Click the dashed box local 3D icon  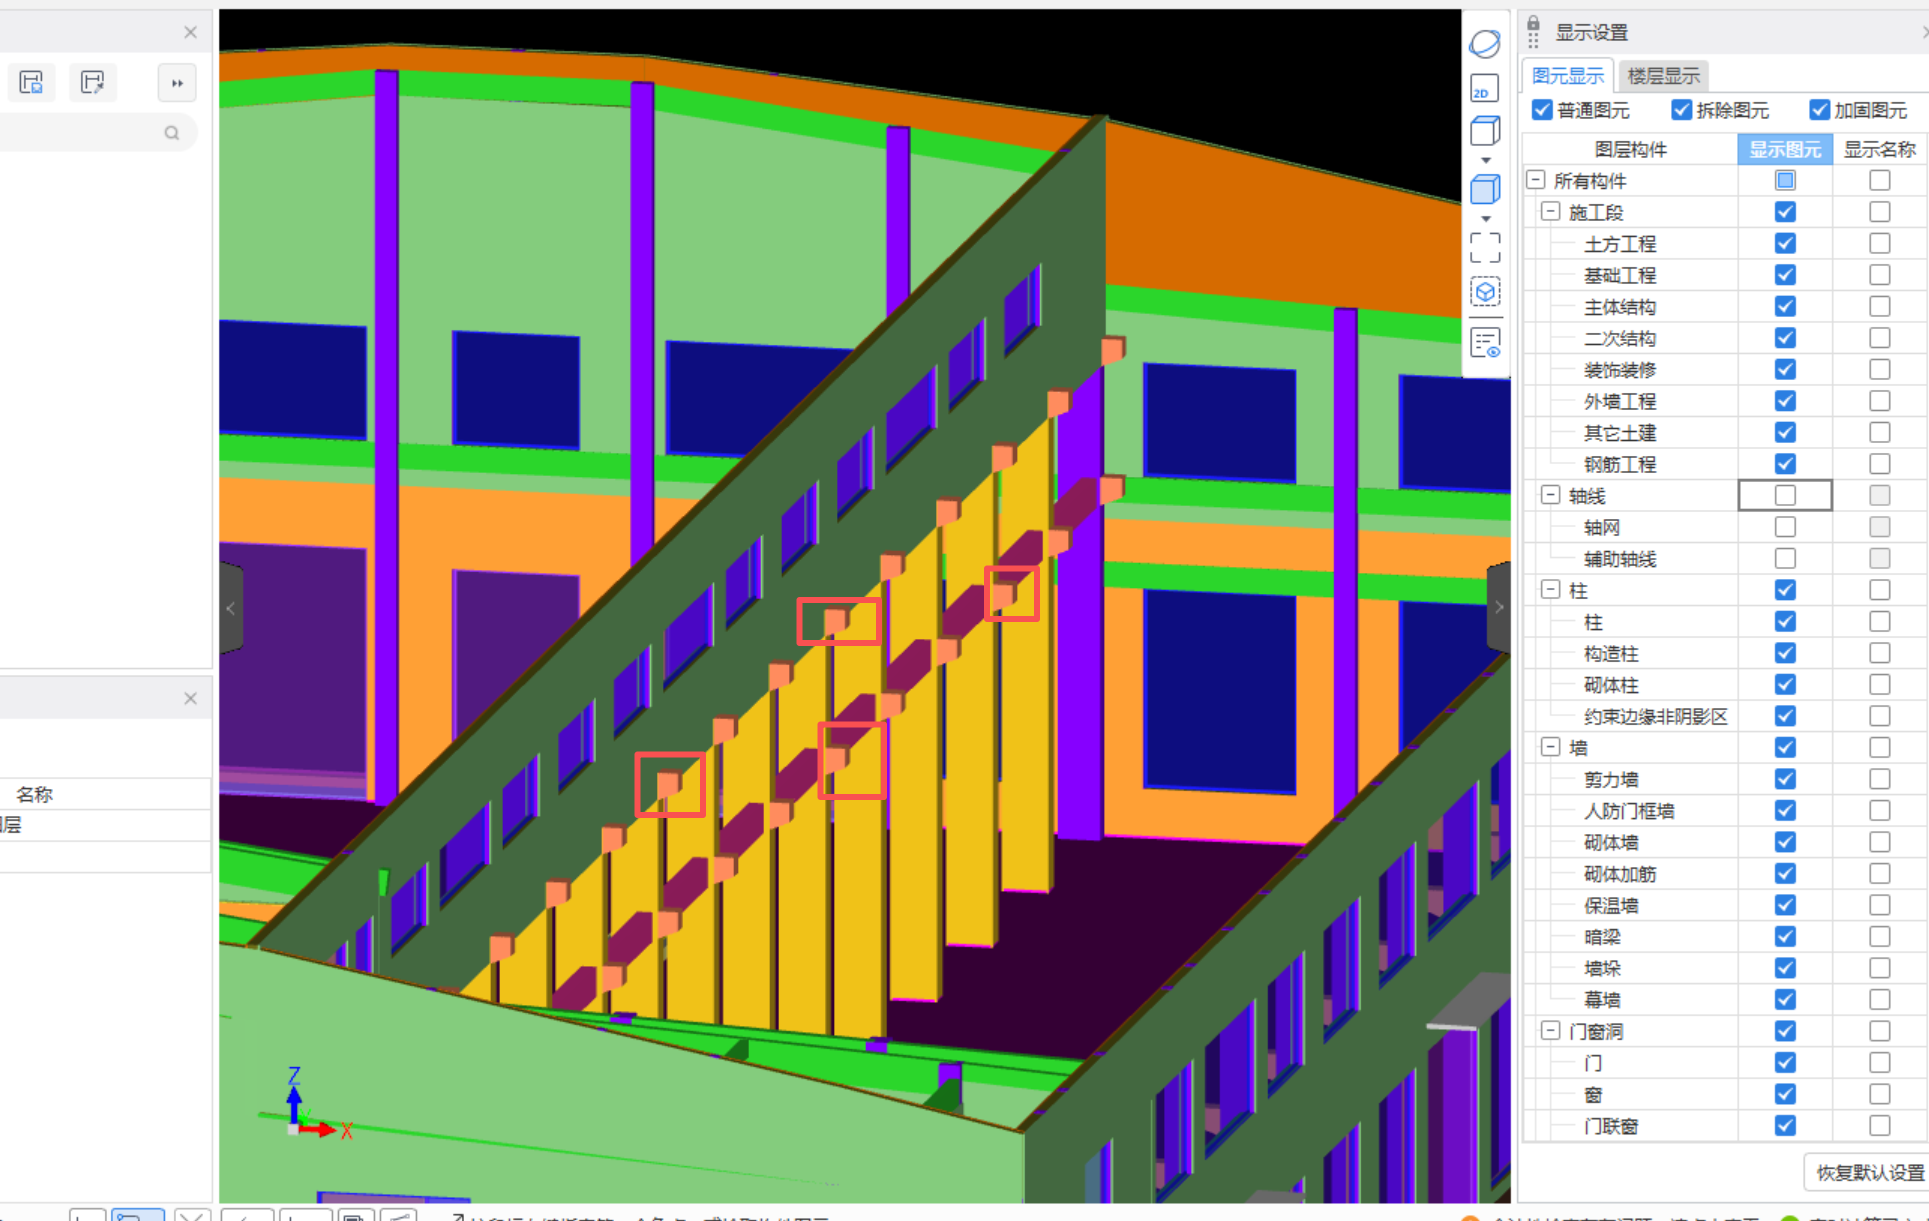[1485, 292]
